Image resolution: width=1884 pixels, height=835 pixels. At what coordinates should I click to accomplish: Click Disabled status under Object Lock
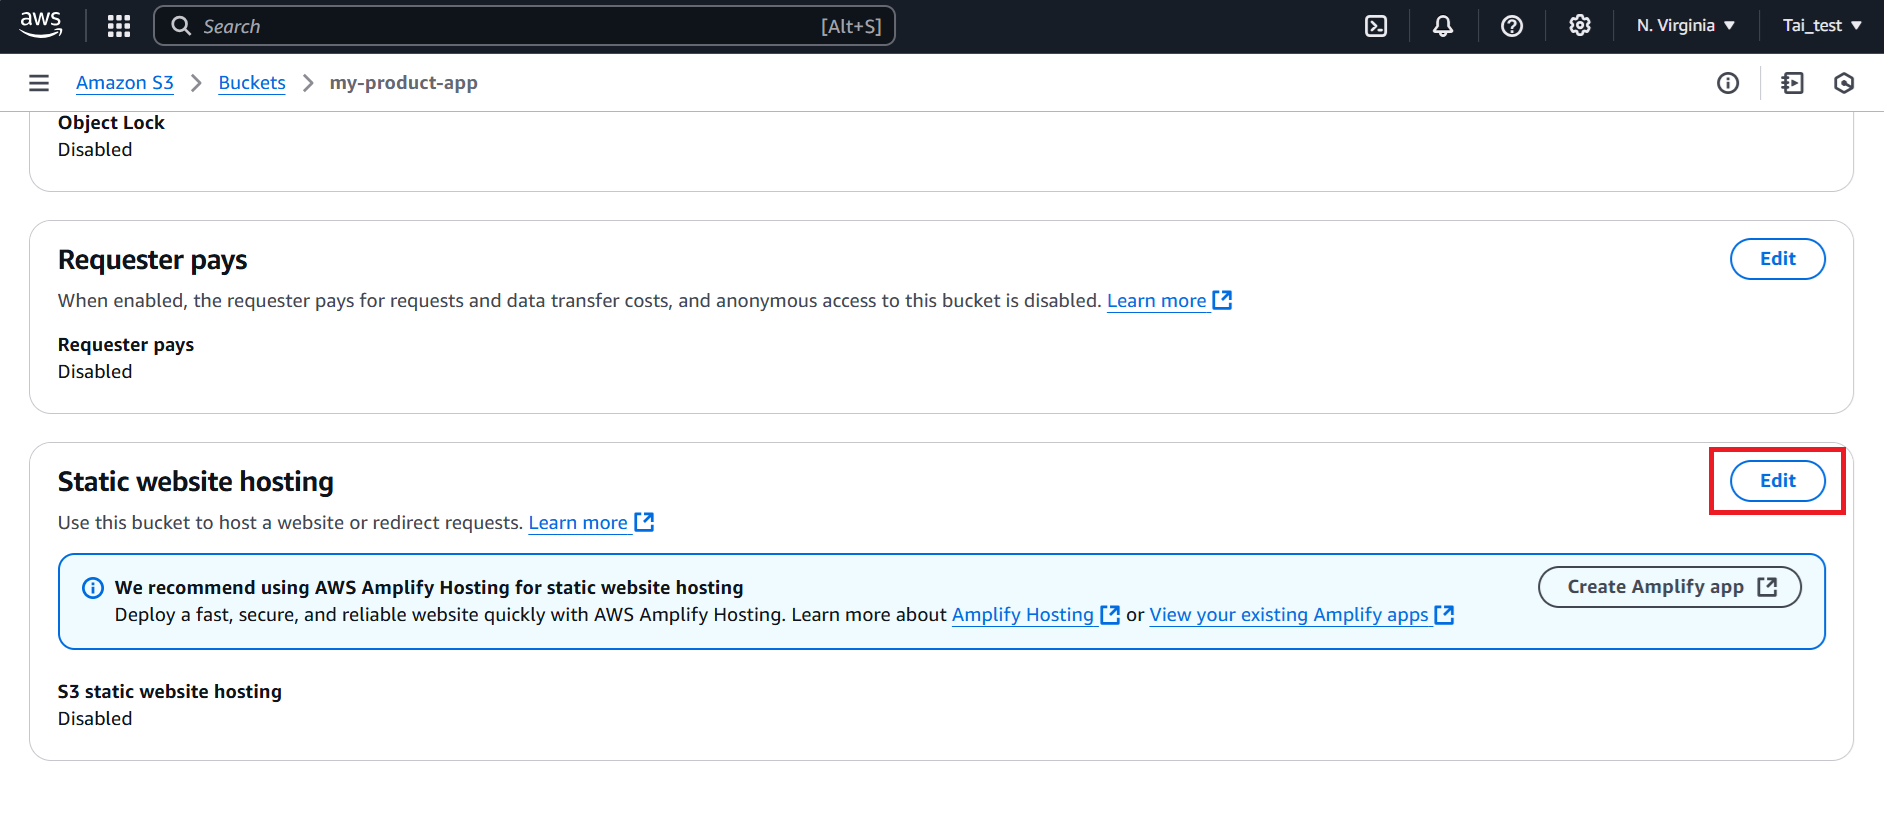coord(95,150)
